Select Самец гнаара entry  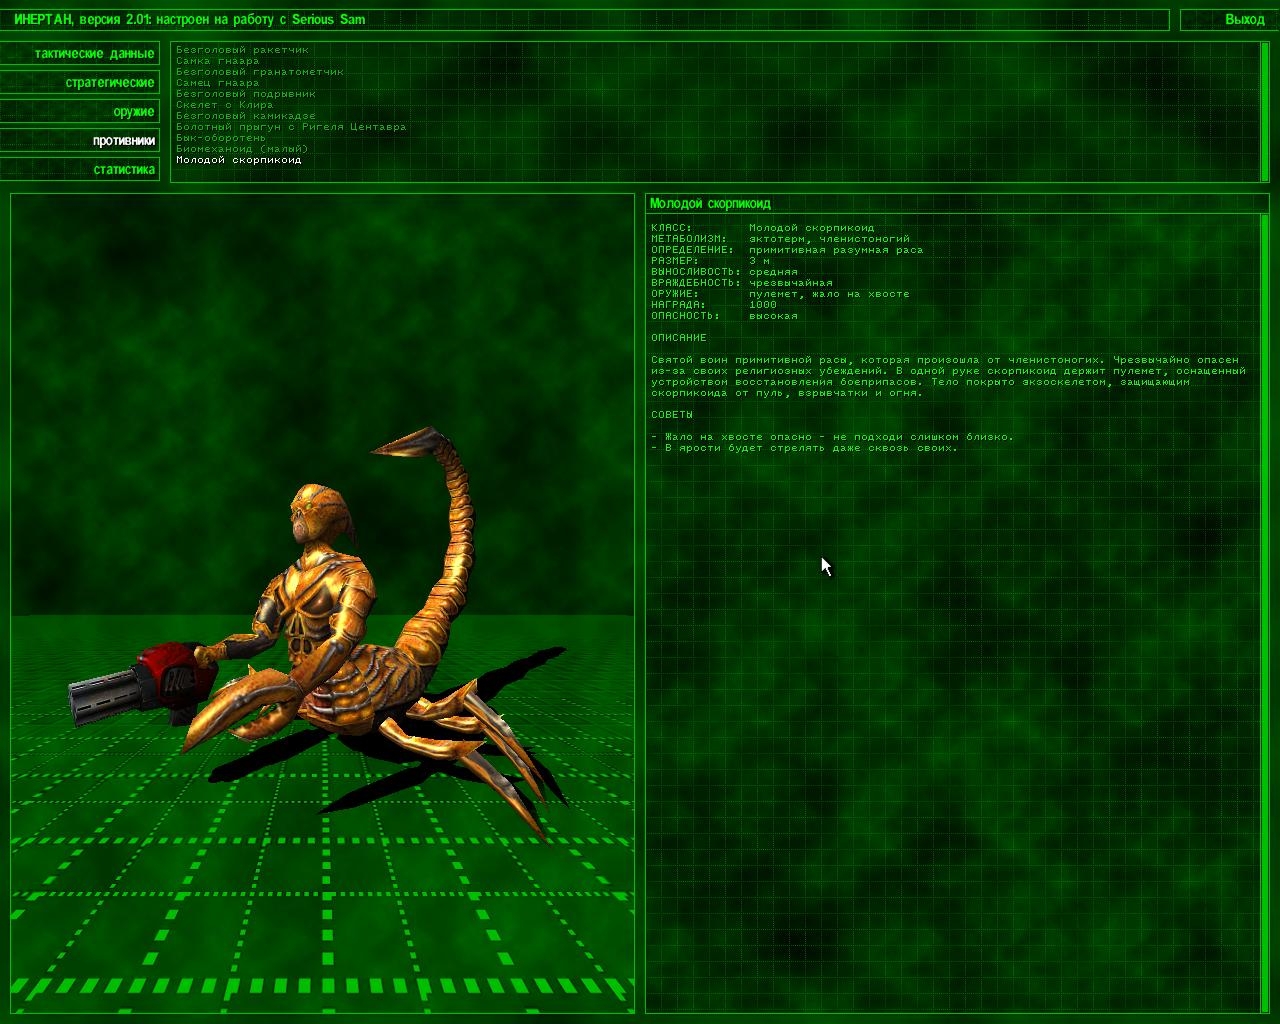pos(218,82)
